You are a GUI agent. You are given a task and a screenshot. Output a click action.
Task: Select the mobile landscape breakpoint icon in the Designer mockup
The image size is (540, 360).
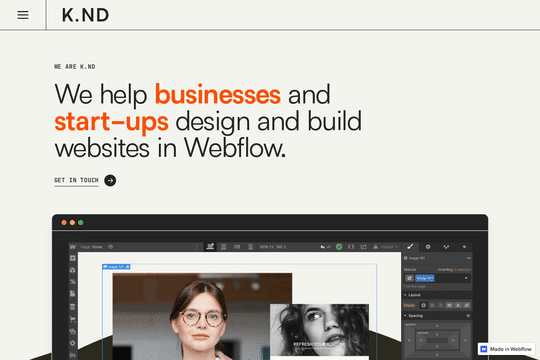tap(237, 247)
